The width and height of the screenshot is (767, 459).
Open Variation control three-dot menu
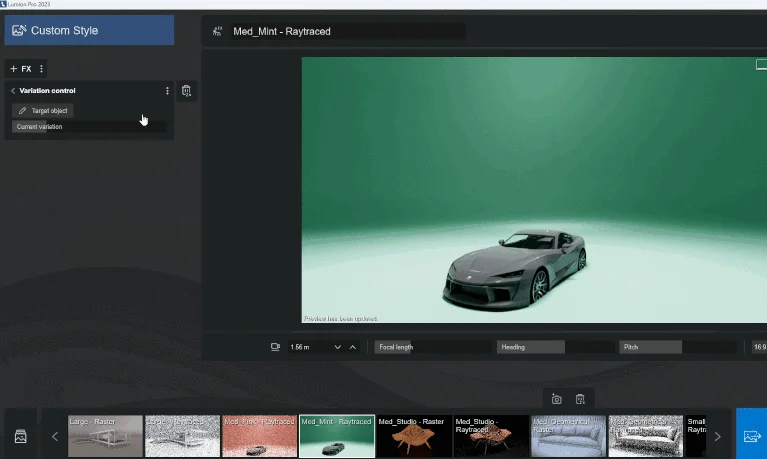point(167,91)
